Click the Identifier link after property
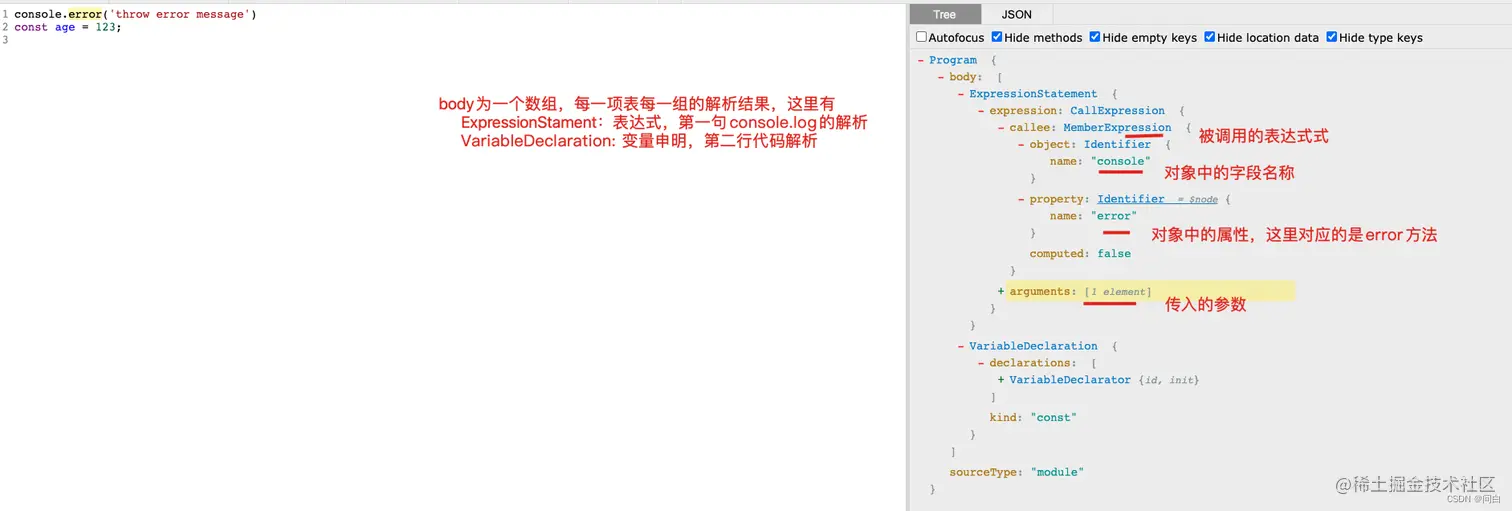Viewport: 1512px width, 511px height. click(1131, 199)
